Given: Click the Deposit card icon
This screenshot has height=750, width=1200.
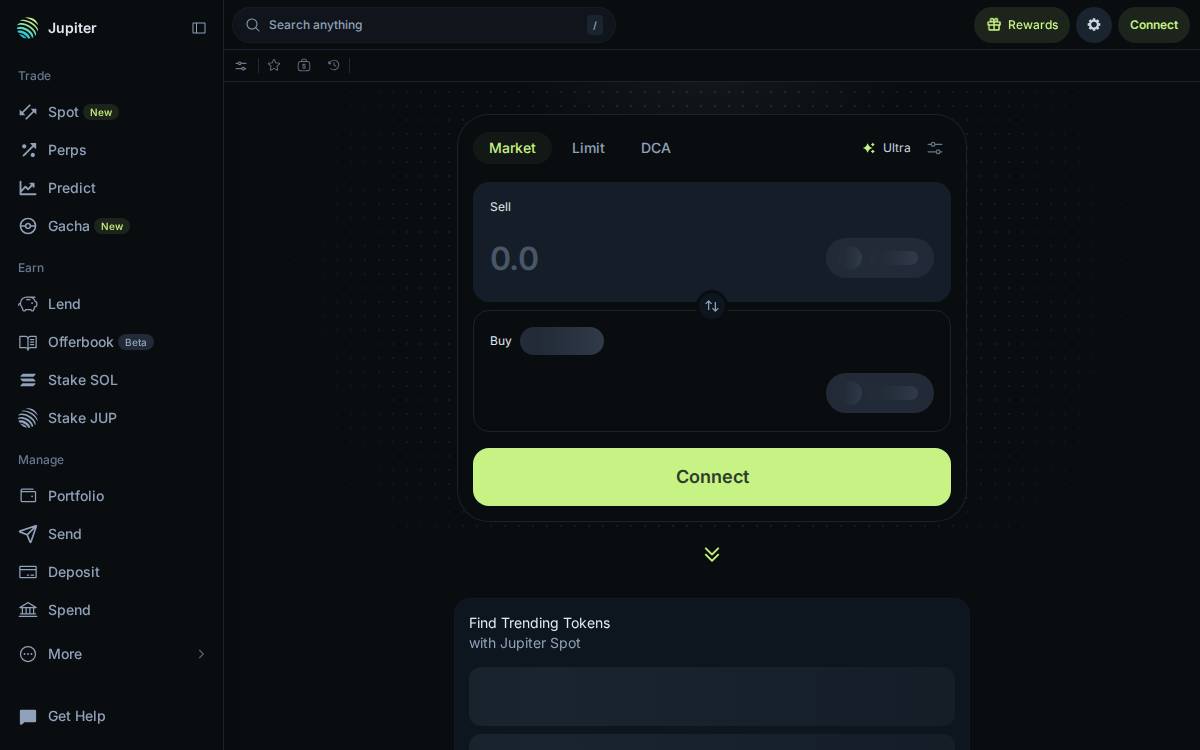Looking at the screenshot, I should (x=28, y=572).
